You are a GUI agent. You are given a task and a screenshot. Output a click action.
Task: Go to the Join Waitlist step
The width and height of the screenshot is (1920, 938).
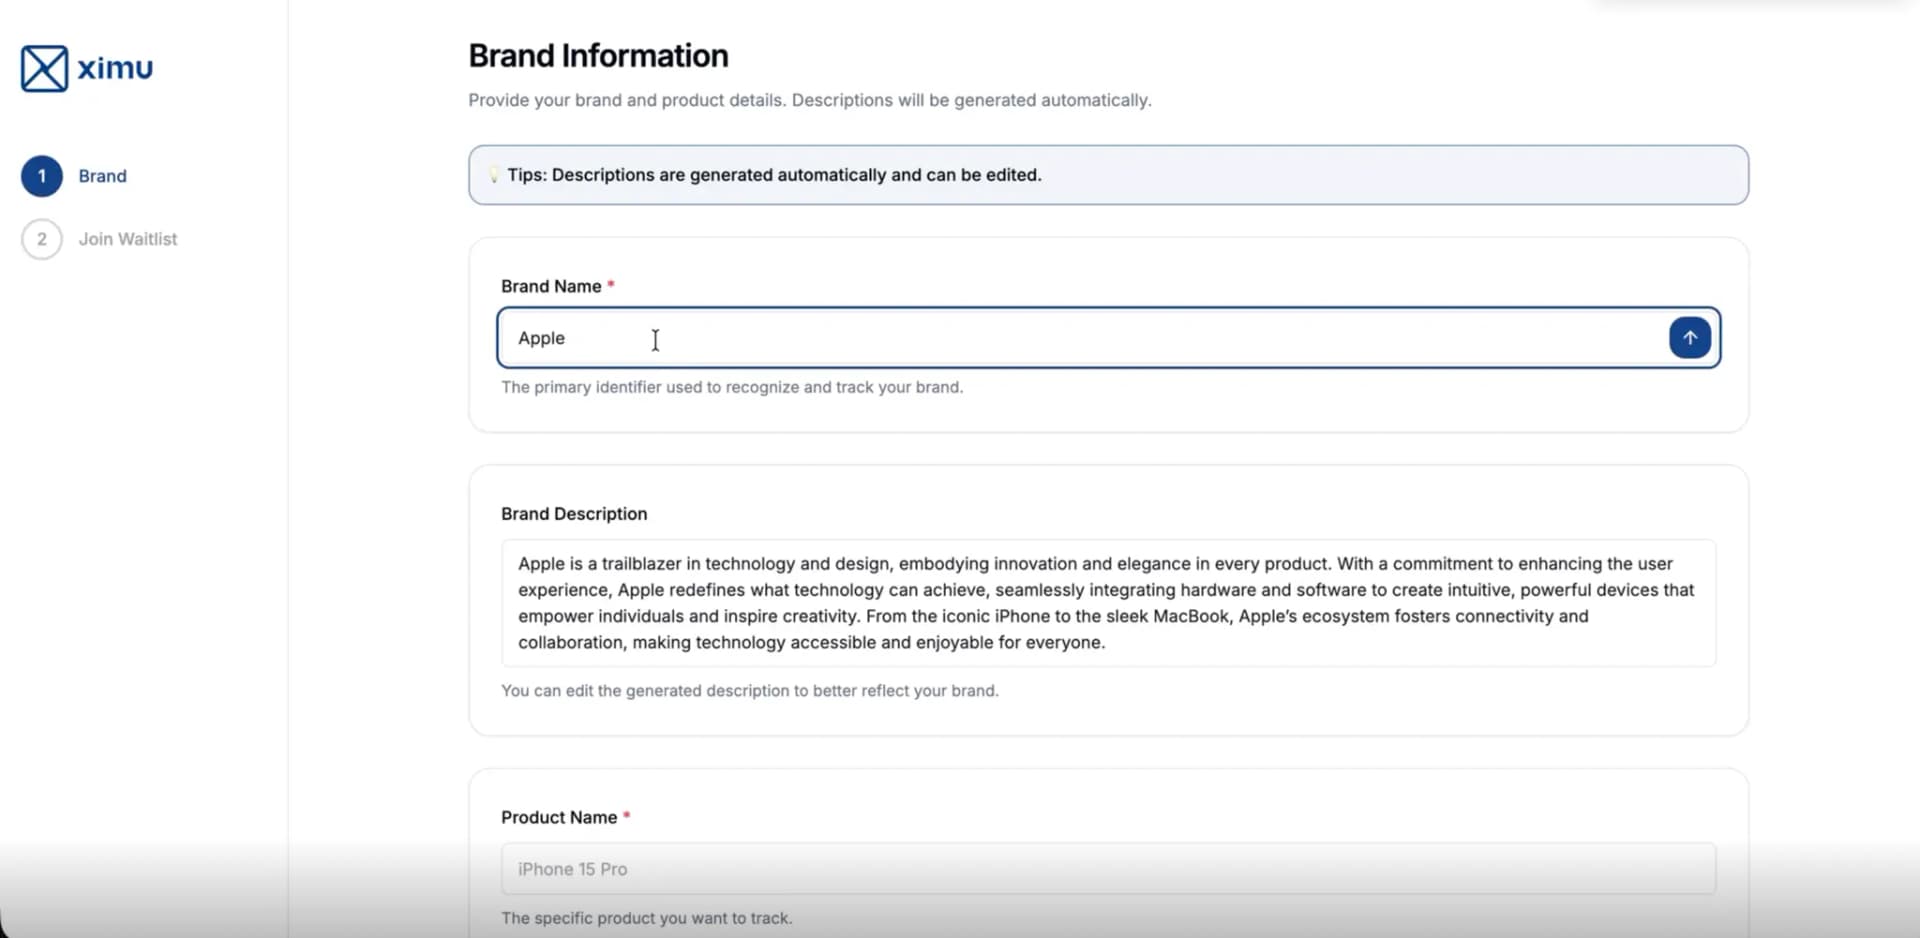click(128, 239)
